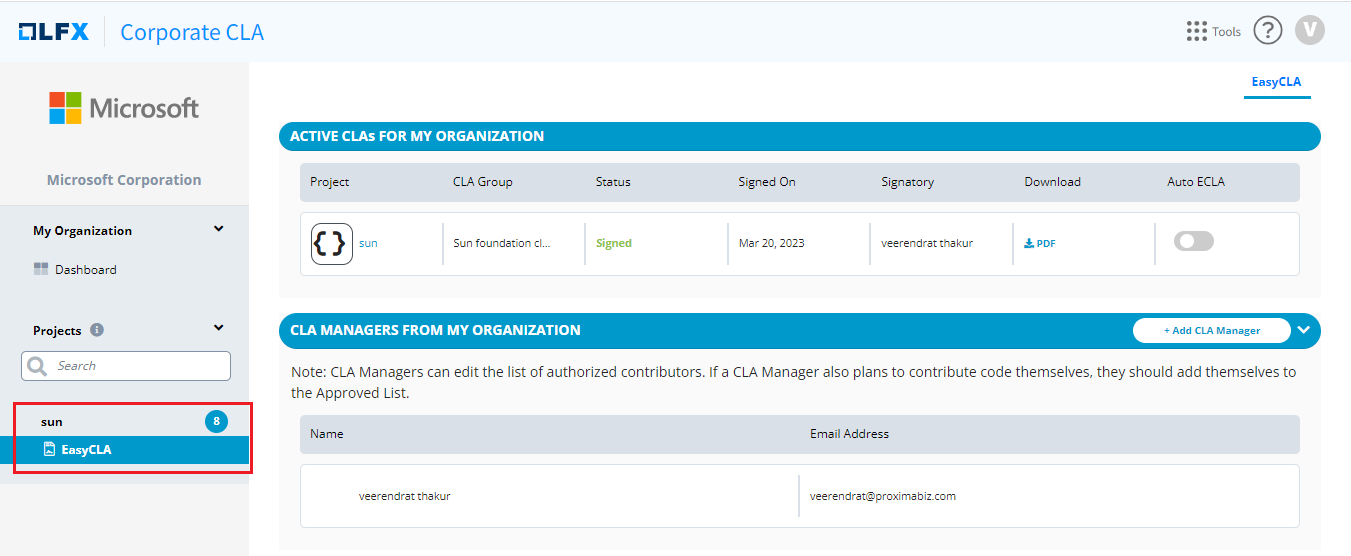Click the help question mark icon
Screen dimensions: 1351x556
1267,31
